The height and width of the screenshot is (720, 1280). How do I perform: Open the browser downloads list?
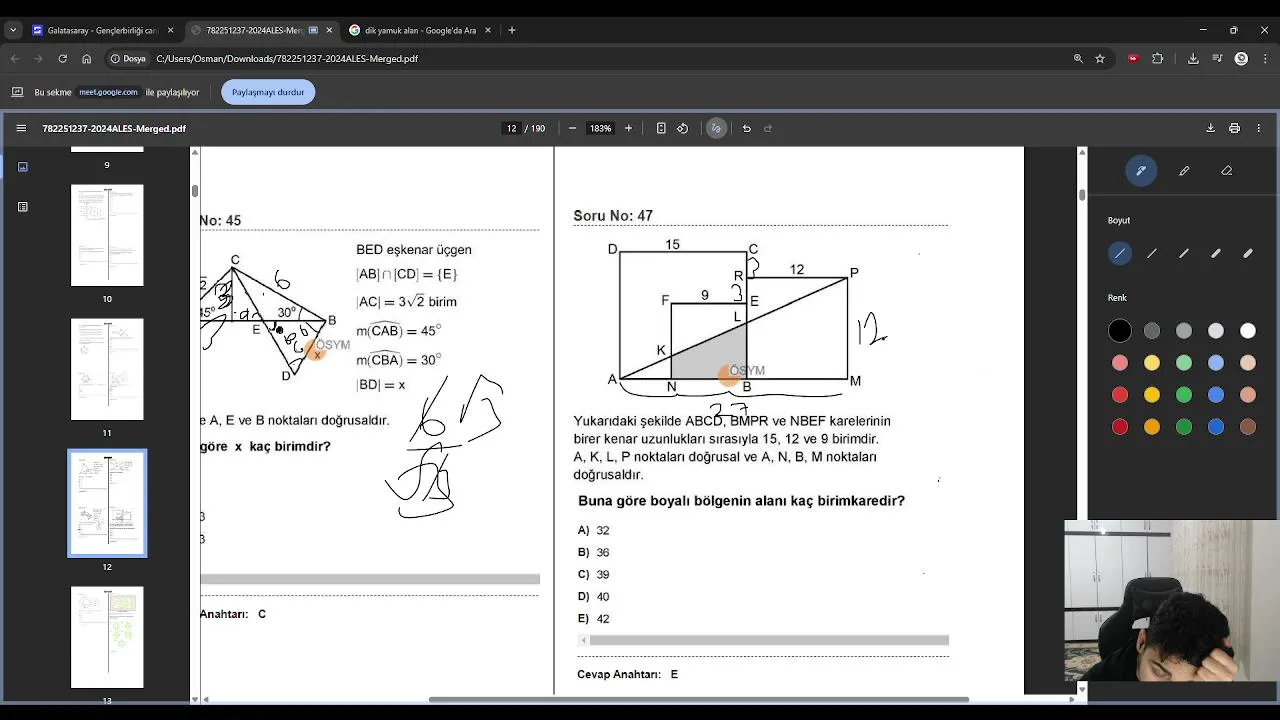(x=1193, y=59)
